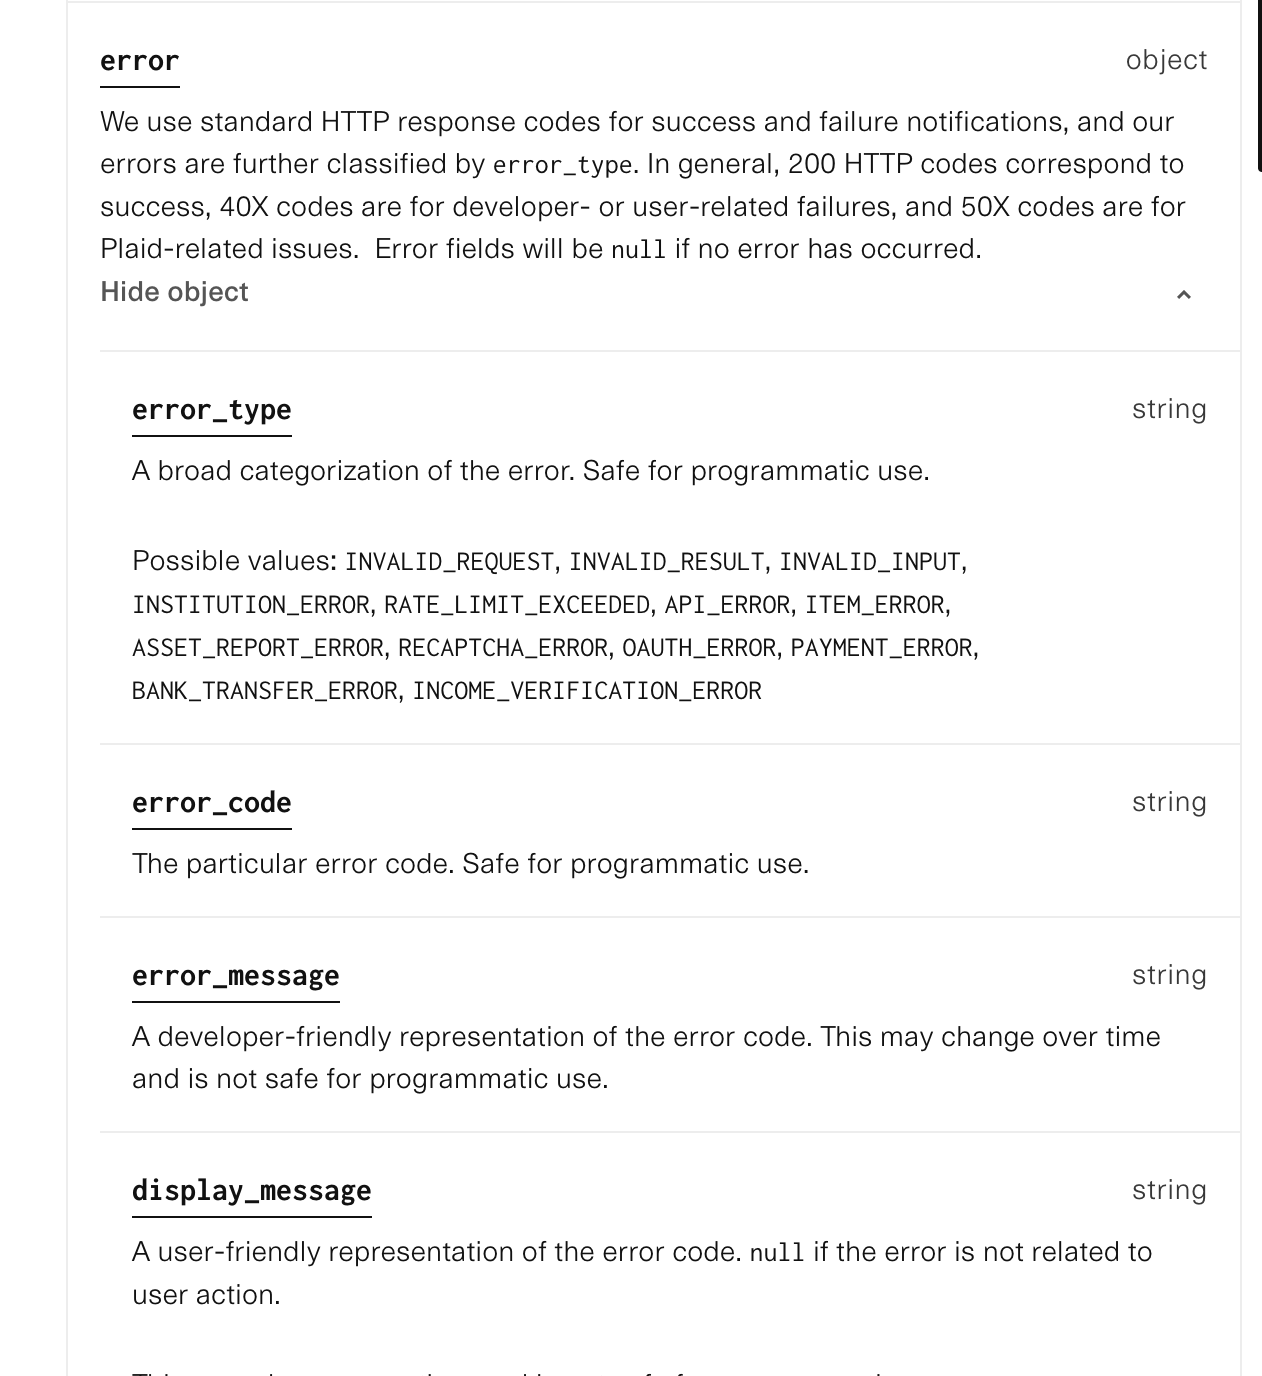Select the error_type field name
The width and height of the screenshot is (1262, 1376).
pos(211,409)
